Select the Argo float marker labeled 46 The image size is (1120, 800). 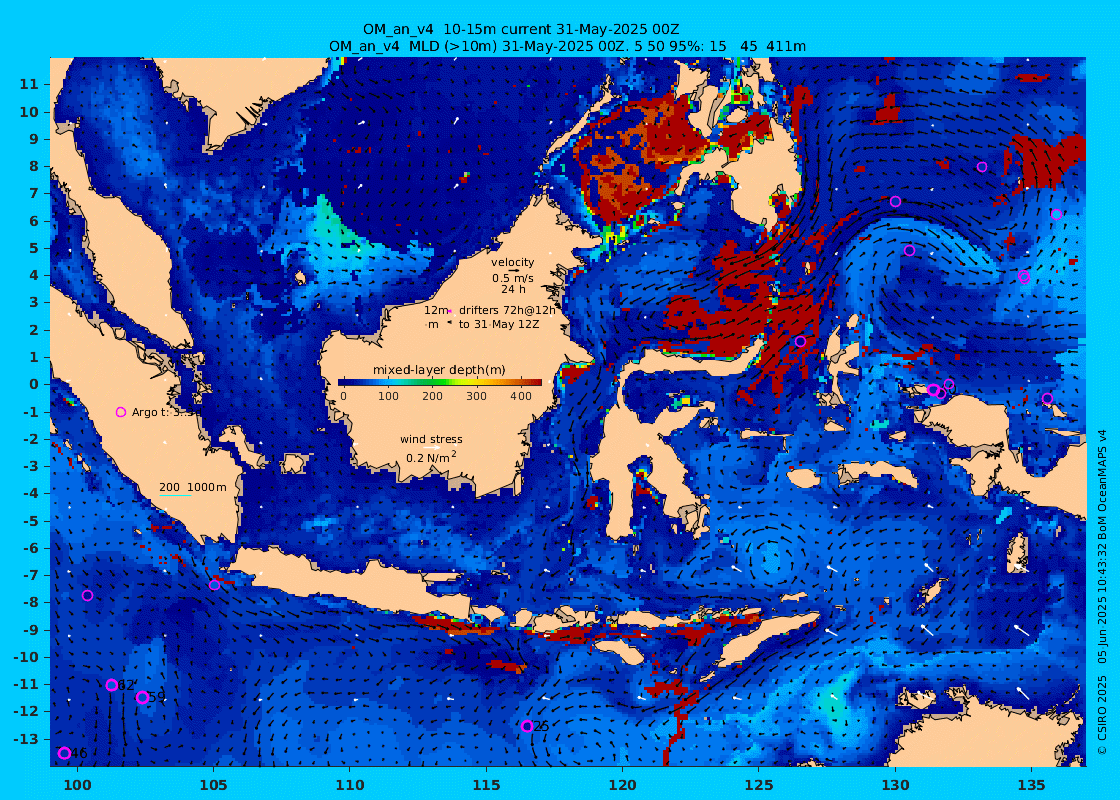coord(64,753)
